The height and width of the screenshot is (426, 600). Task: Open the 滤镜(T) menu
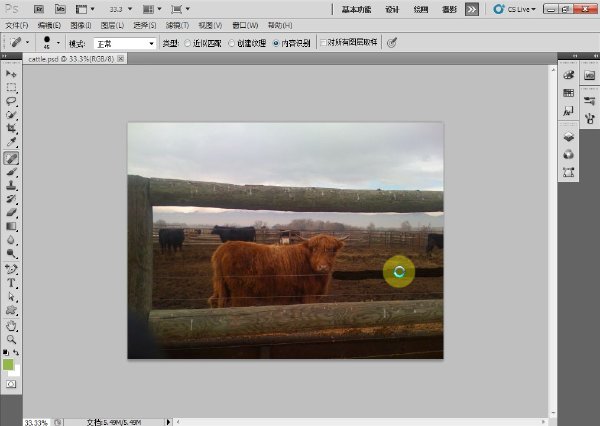coord(178,26)
